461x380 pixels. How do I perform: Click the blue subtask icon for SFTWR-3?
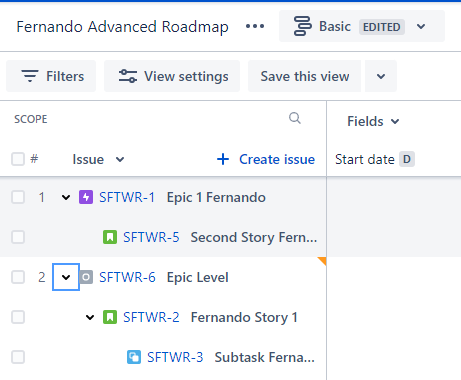[134, 357]
